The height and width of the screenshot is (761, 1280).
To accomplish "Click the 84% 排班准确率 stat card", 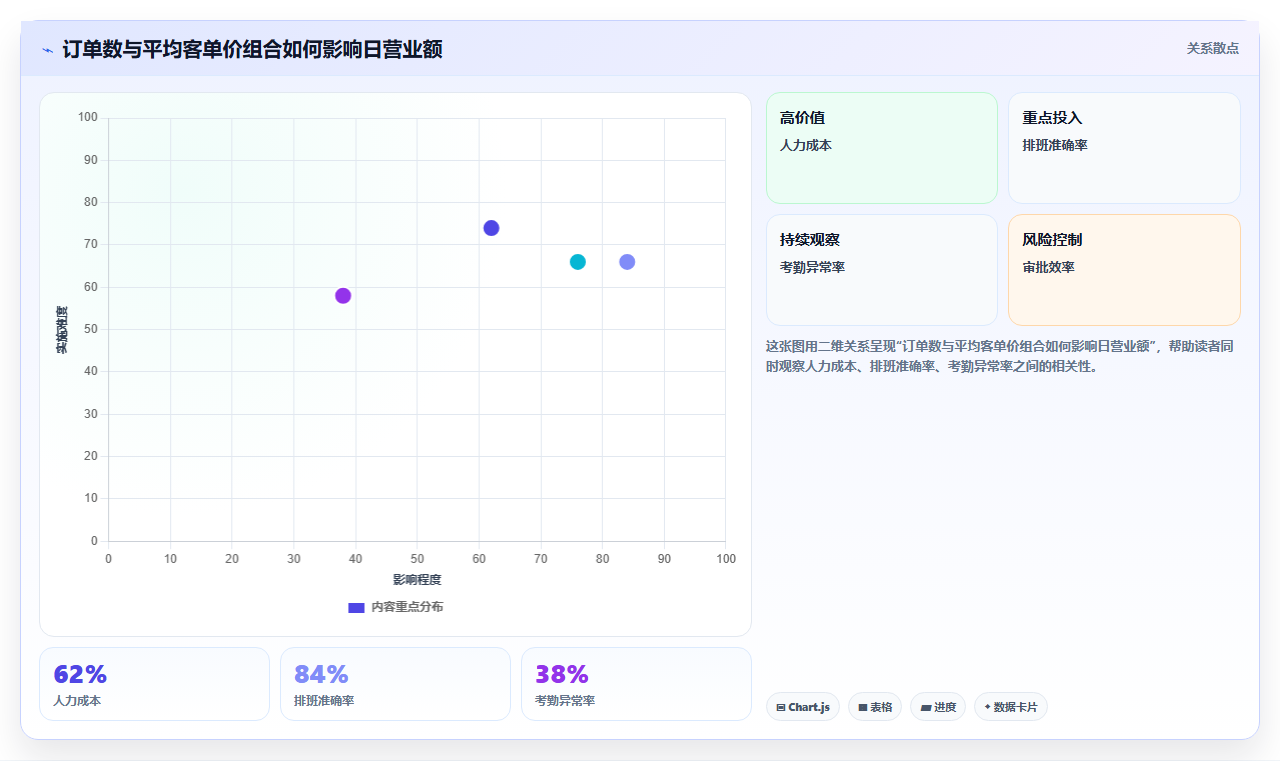I will pos(395,684).
